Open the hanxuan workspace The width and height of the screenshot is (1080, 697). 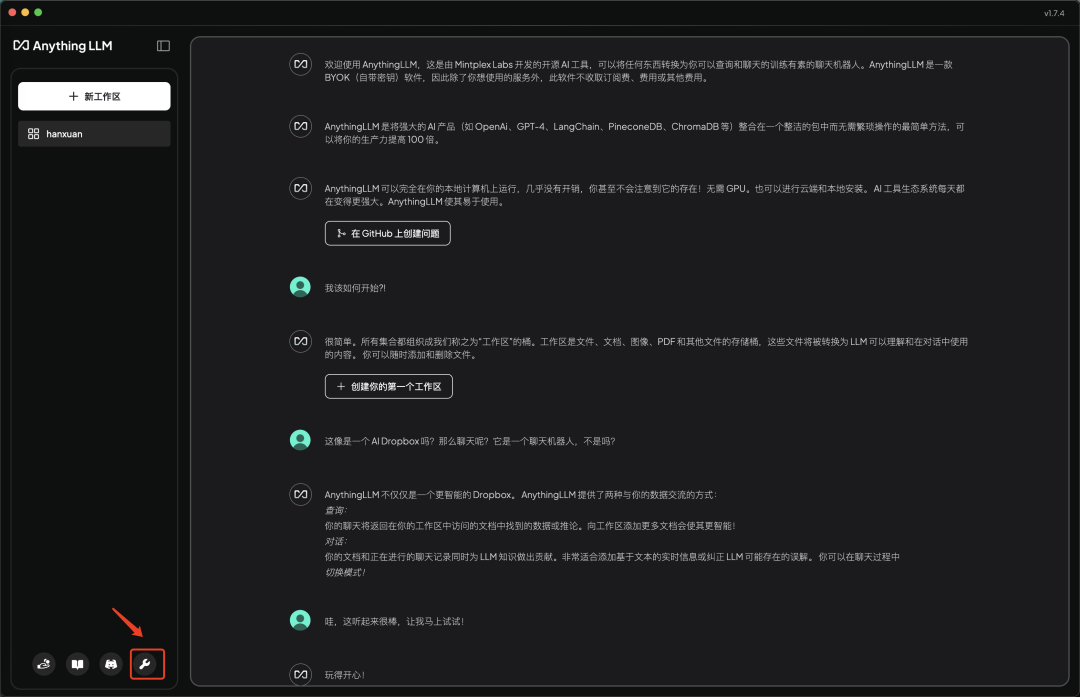pos(94,134)
